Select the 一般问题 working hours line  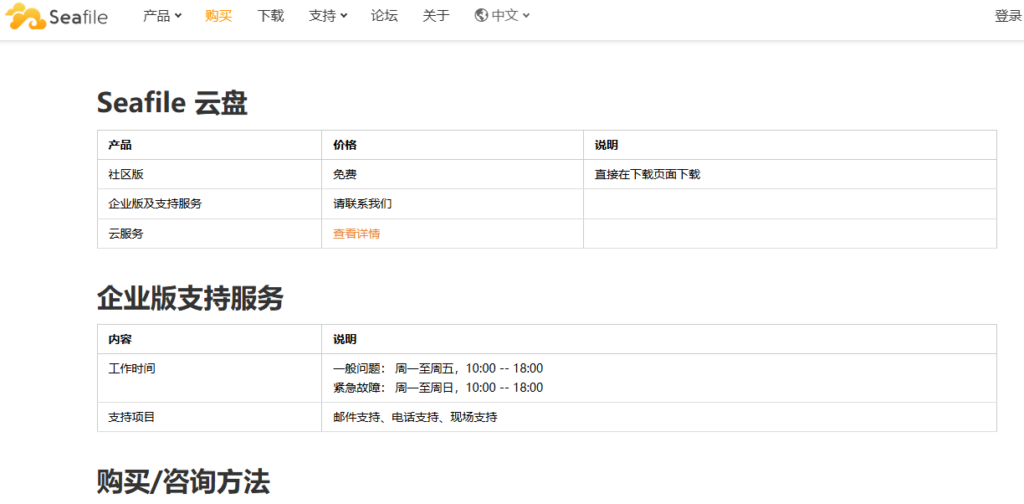point(438,368)
